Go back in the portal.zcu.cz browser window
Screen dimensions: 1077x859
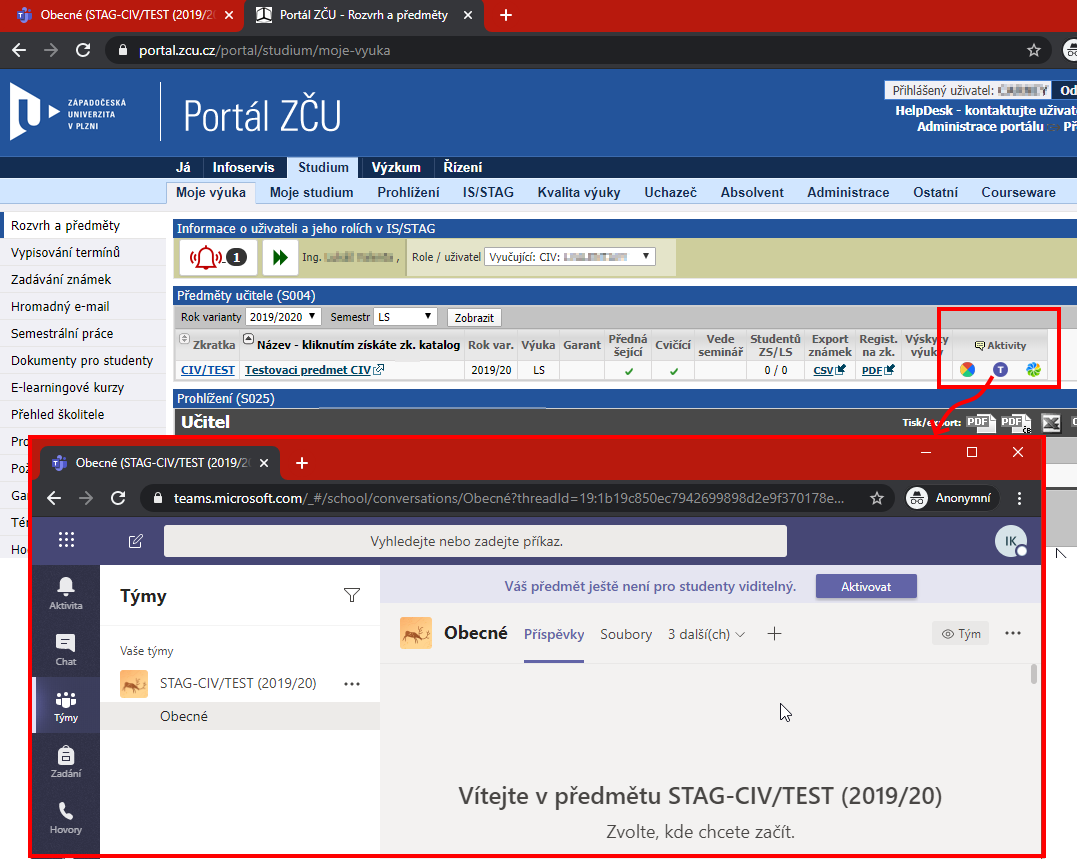tap(19, 50)
